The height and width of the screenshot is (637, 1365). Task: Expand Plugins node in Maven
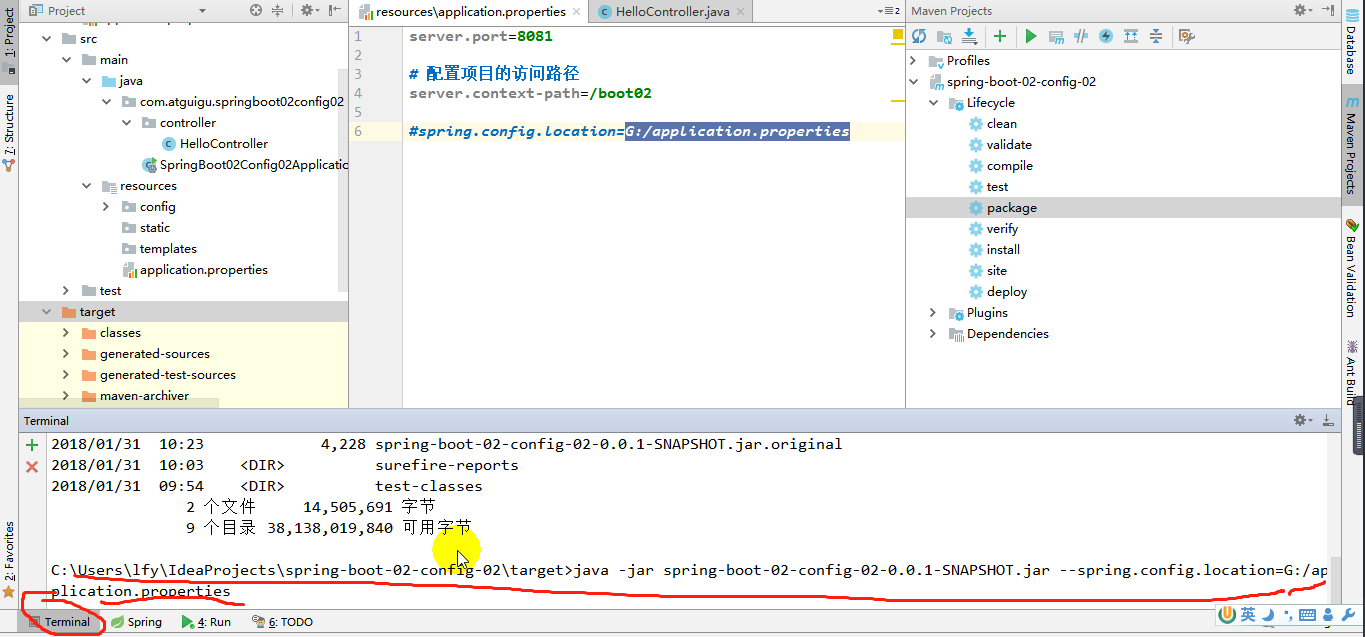[x=934, y=313]
